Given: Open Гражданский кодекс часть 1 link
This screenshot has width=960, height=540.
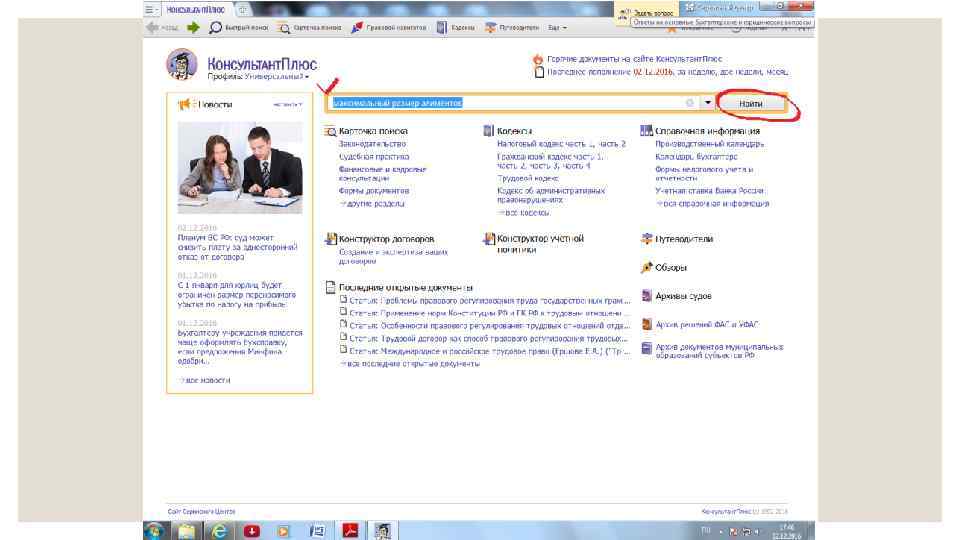Looking at the screenshot, I should [550, 157].
